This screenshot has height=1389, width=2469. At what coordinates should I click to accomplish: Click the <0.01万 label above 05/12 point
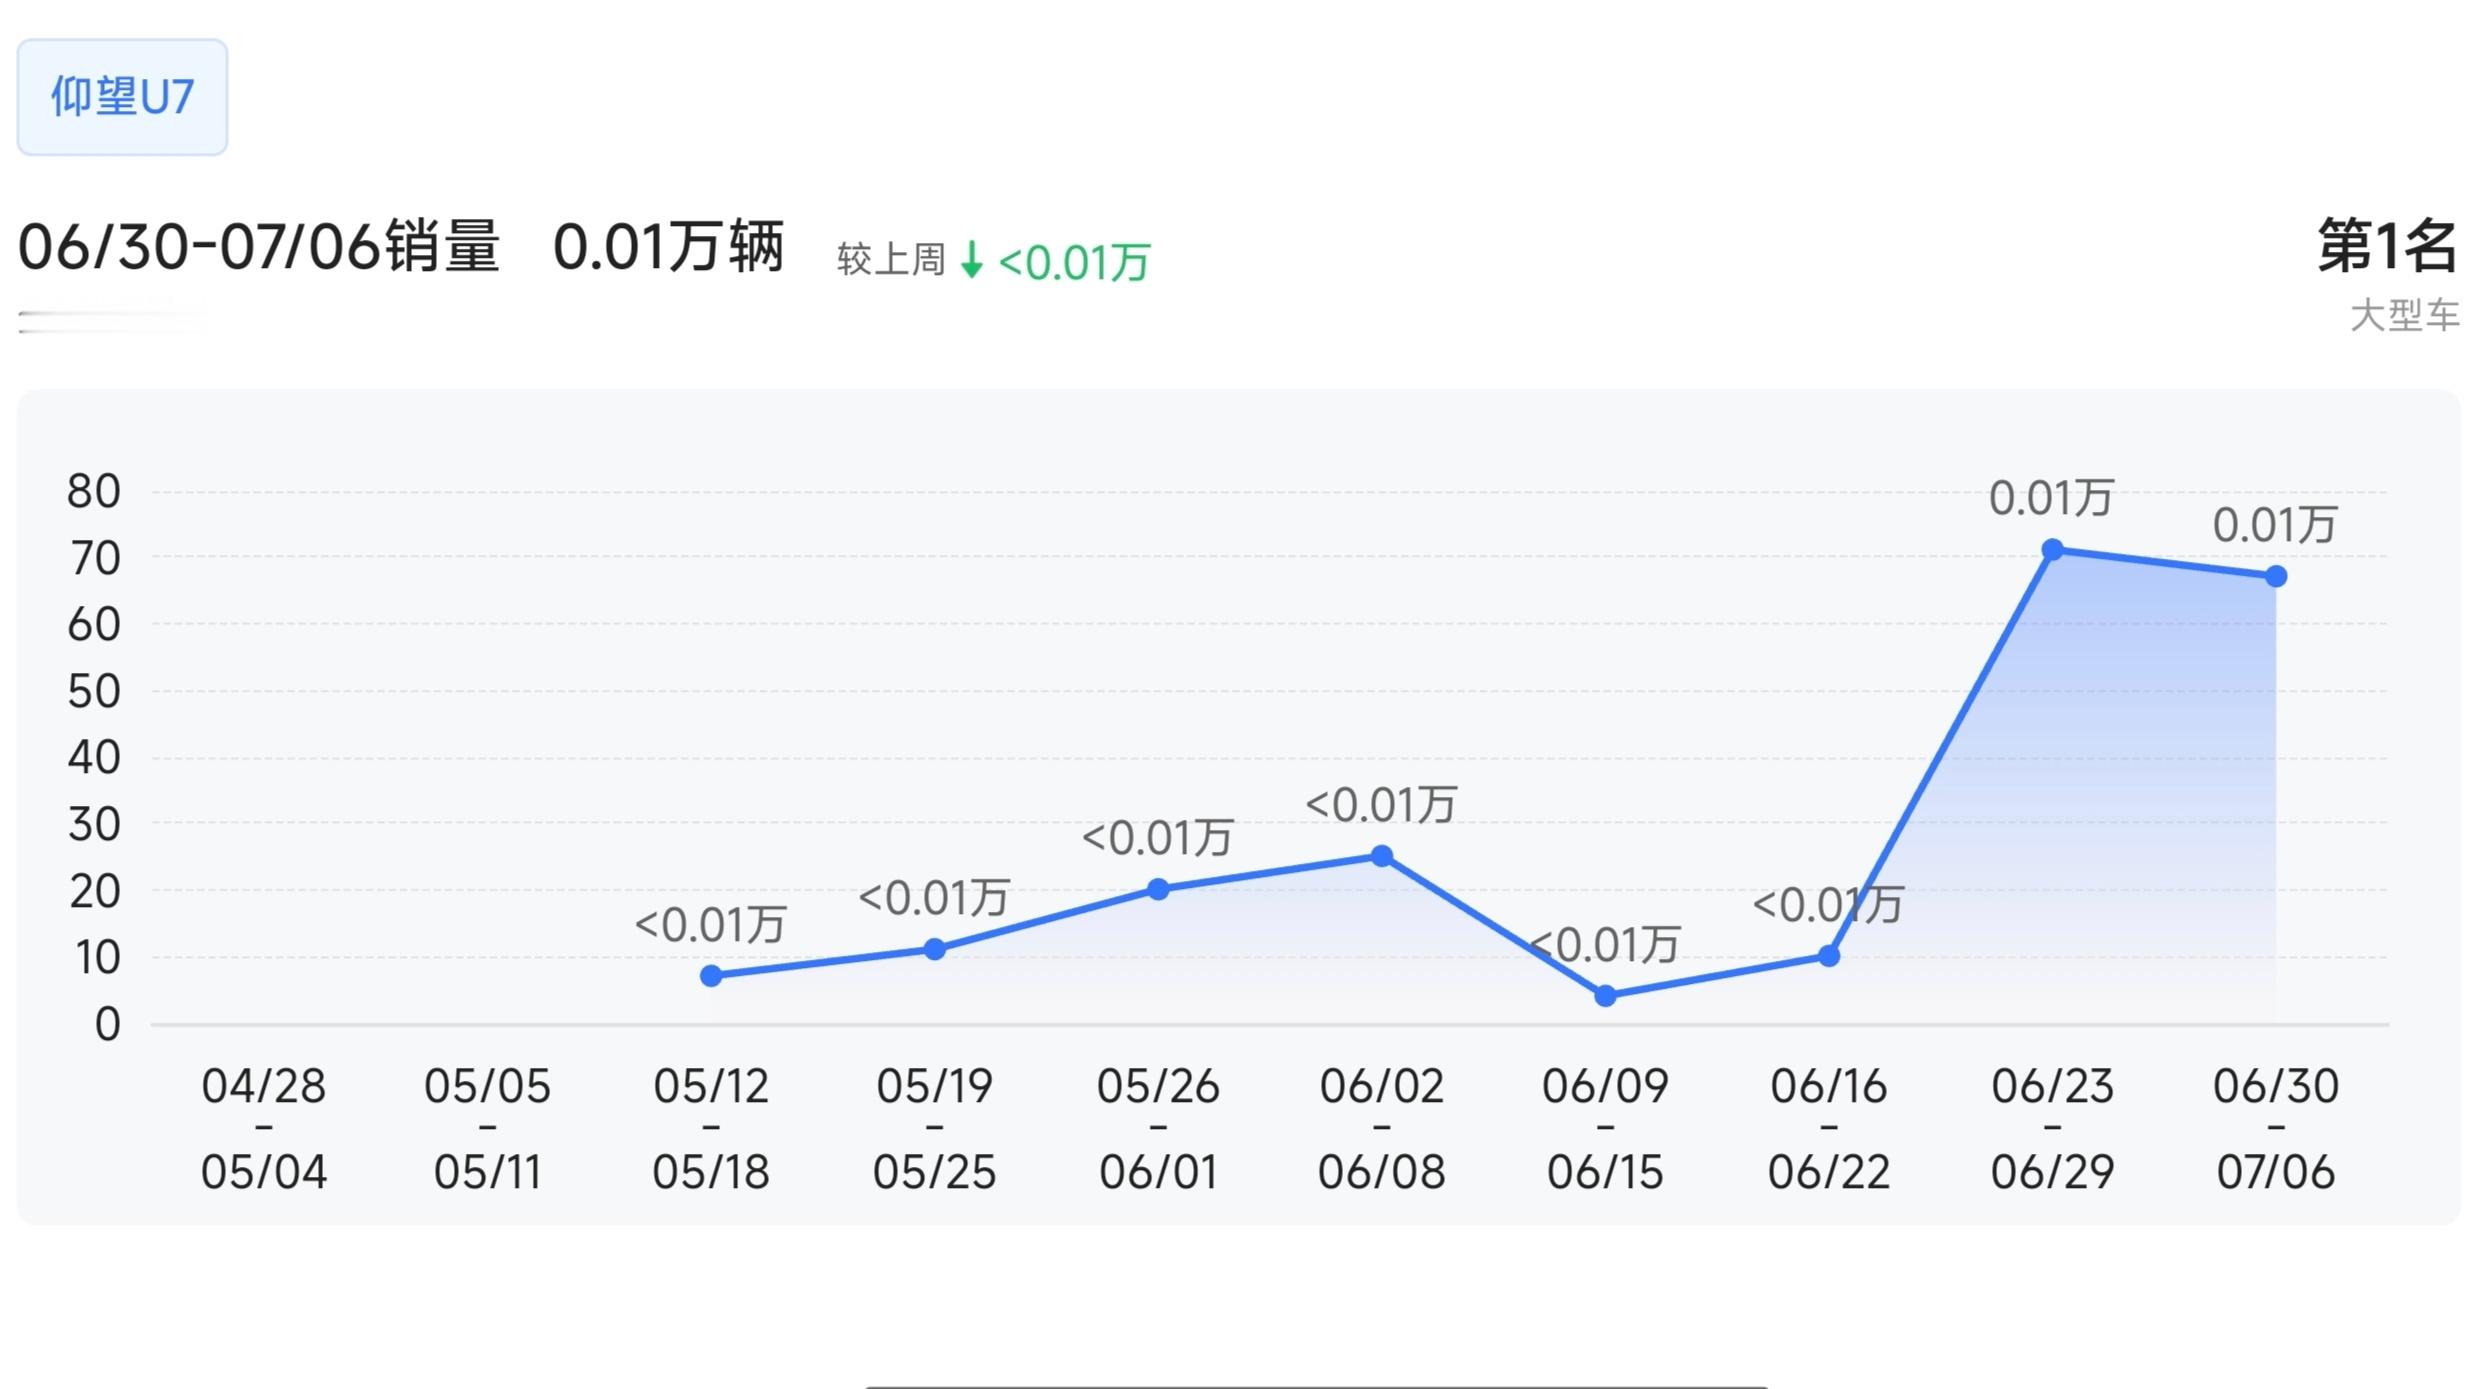pyautogui.click(x=711, y=924)
